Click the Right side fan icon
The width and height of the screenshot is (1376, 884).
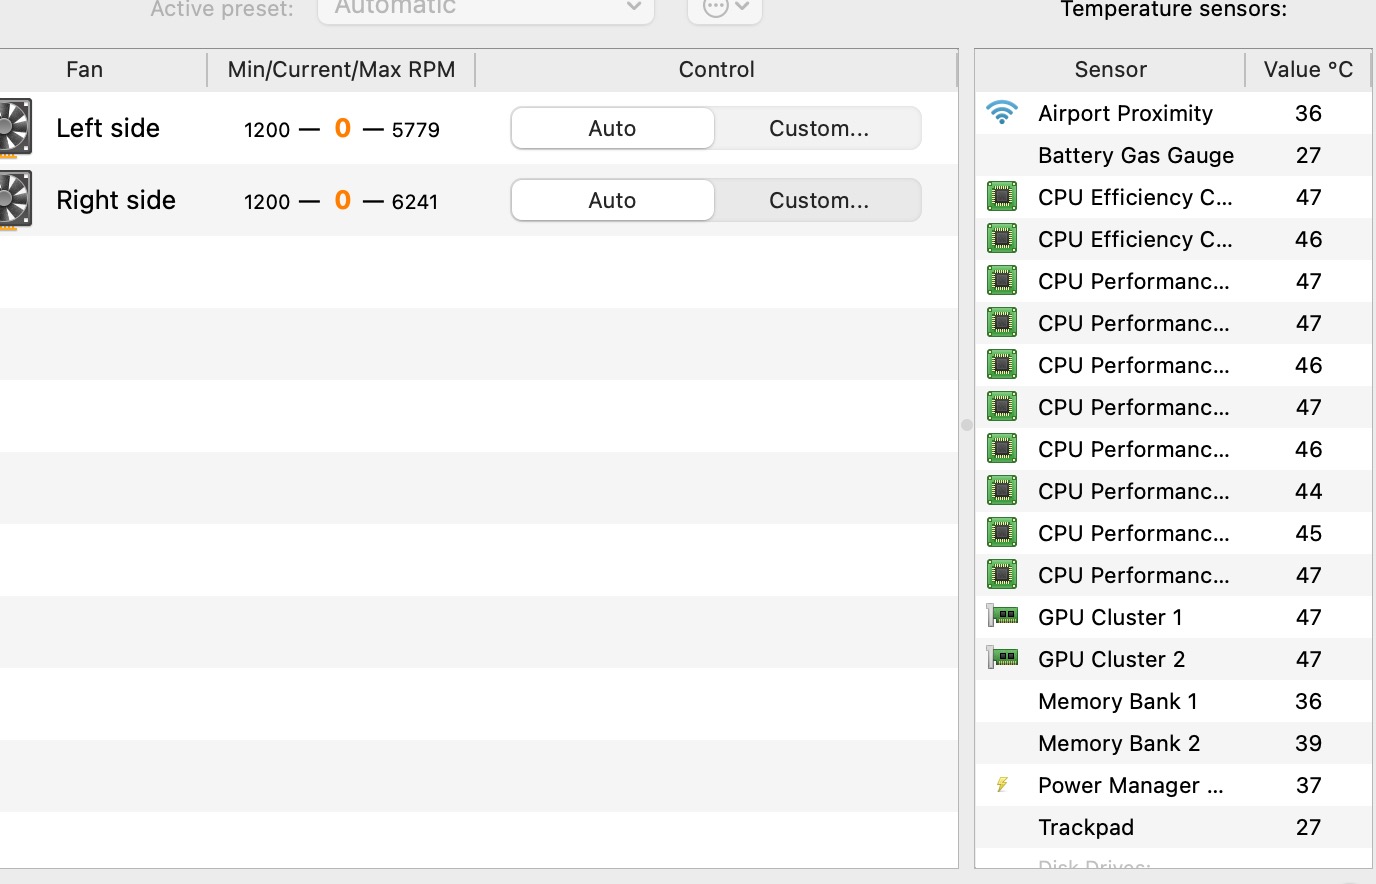click(15, 199)
